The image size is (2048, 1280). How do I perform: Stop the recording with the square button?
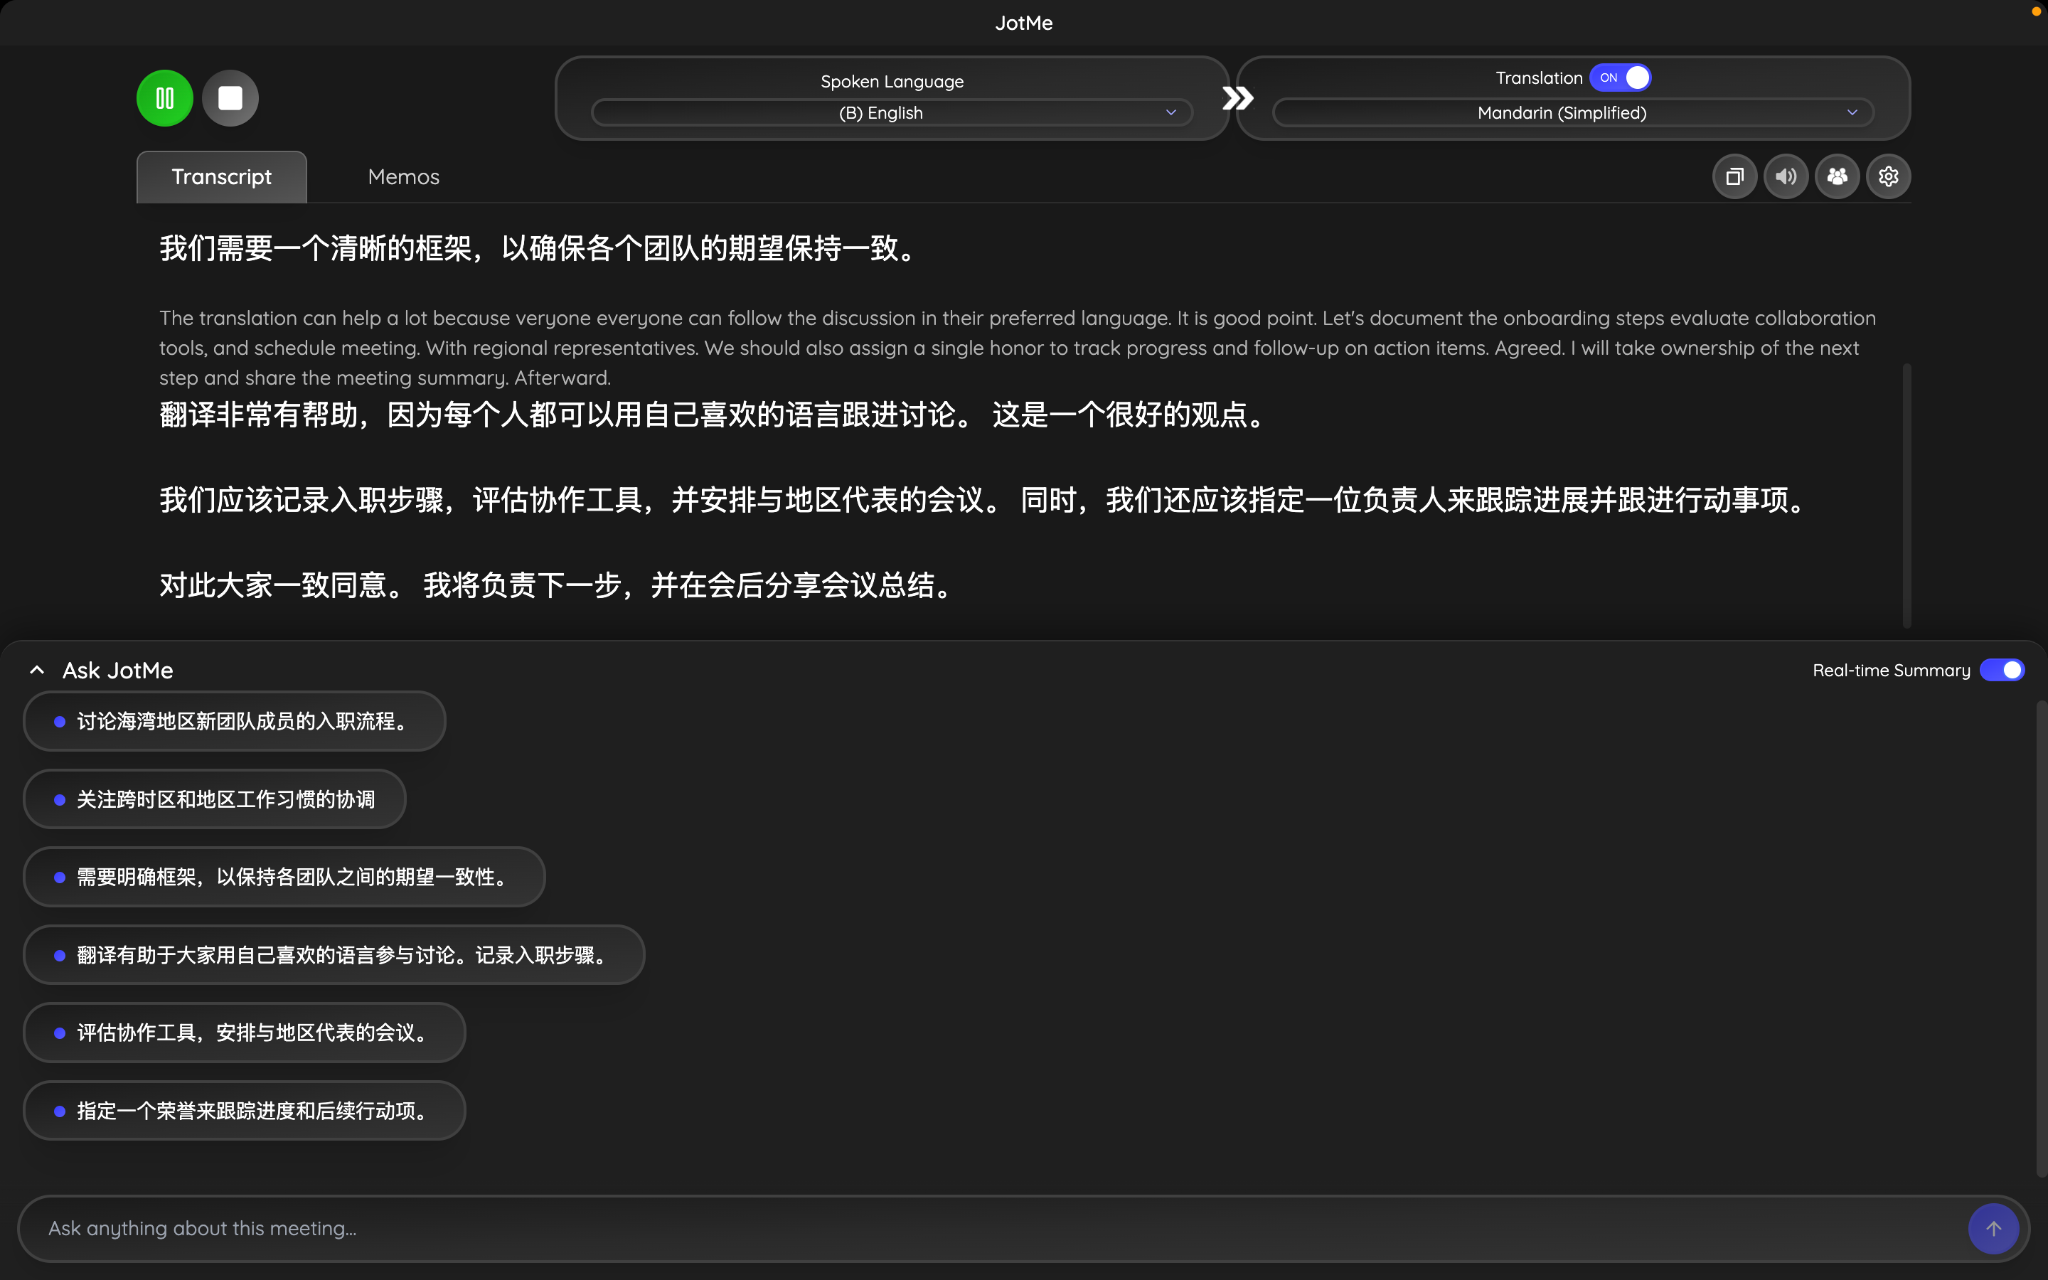click(230, 98)
